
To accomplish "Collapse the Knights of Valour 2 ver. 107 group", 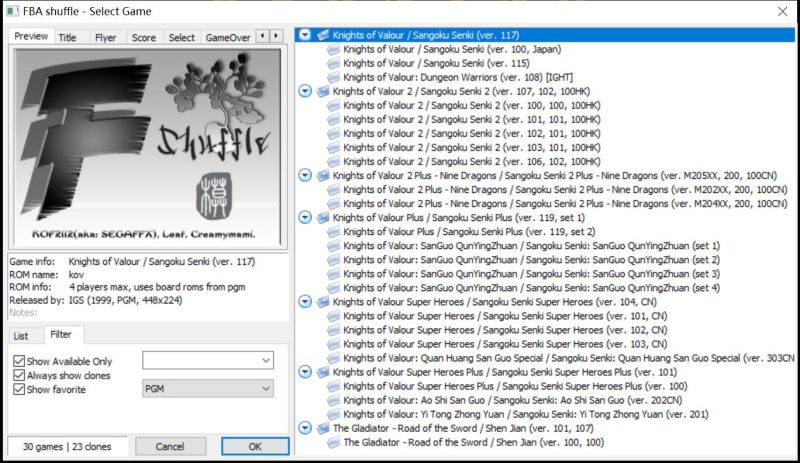I will pos(305,91).
